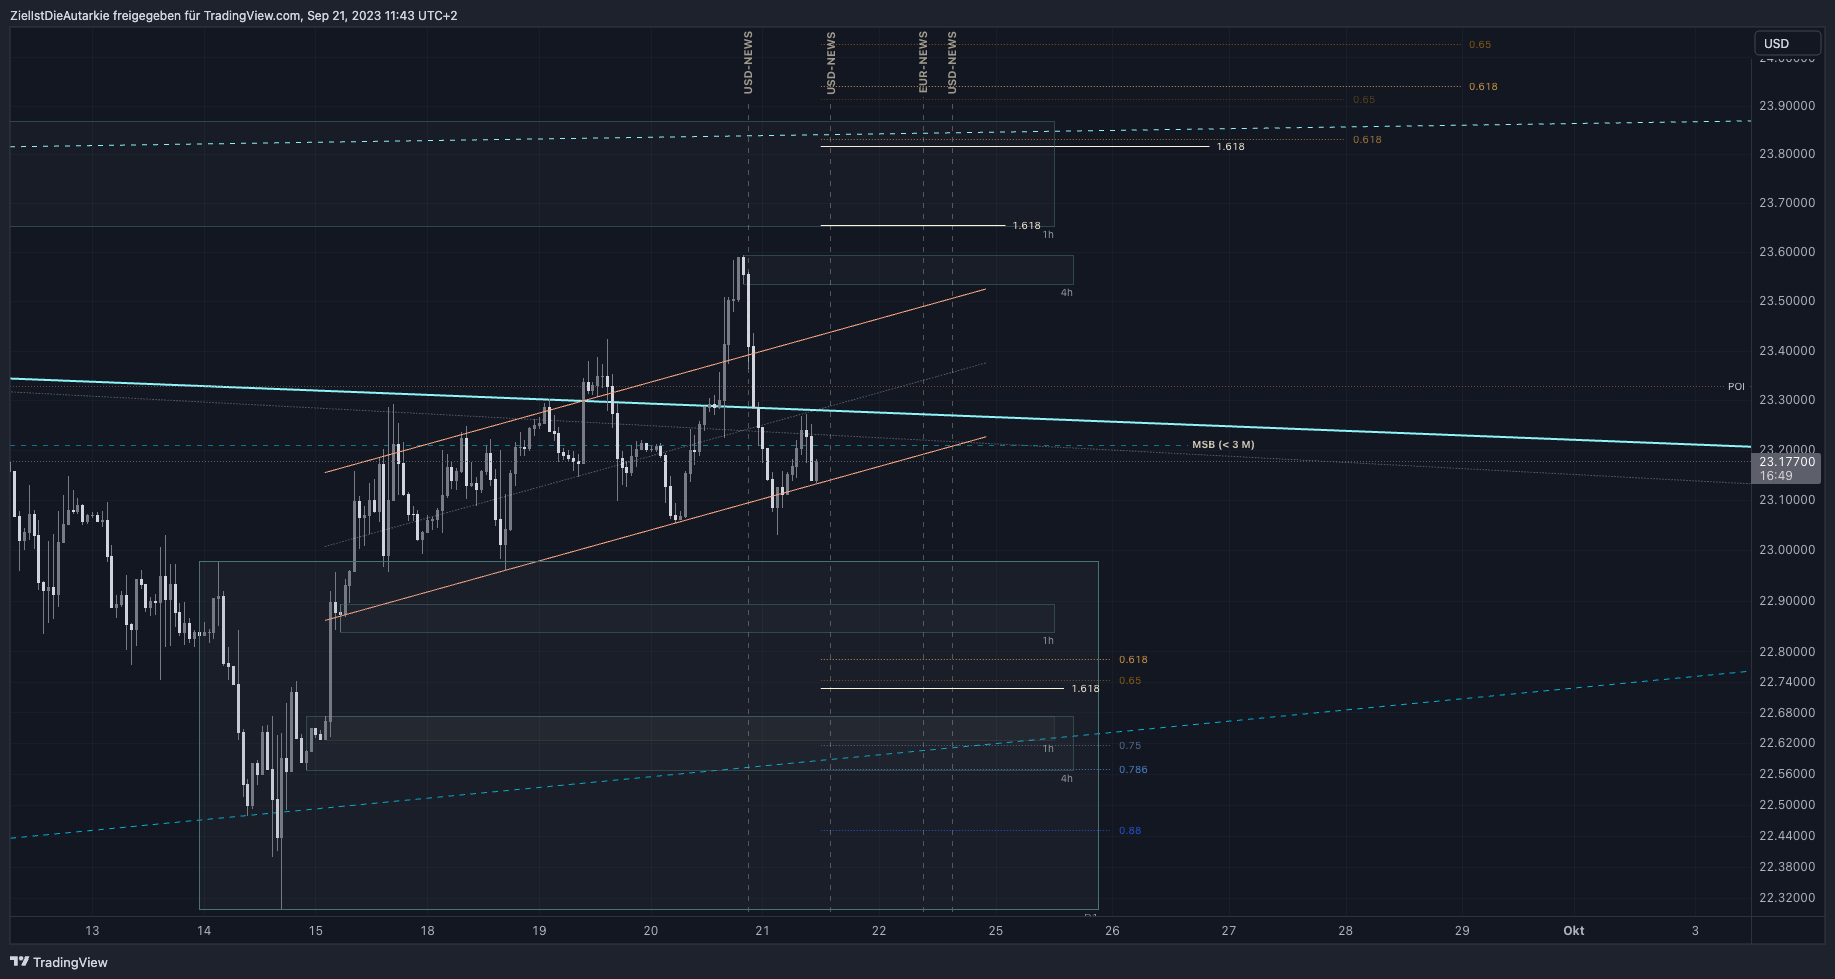Viewport: 1835px width, 979px height.
Task: Click date 22 on the time axis
Action: (879, 930)
